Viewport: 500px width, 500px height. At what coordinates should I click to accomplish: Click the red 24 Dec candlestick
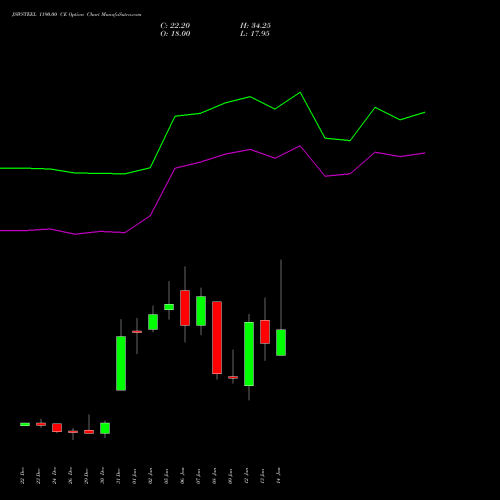(57, 428)
